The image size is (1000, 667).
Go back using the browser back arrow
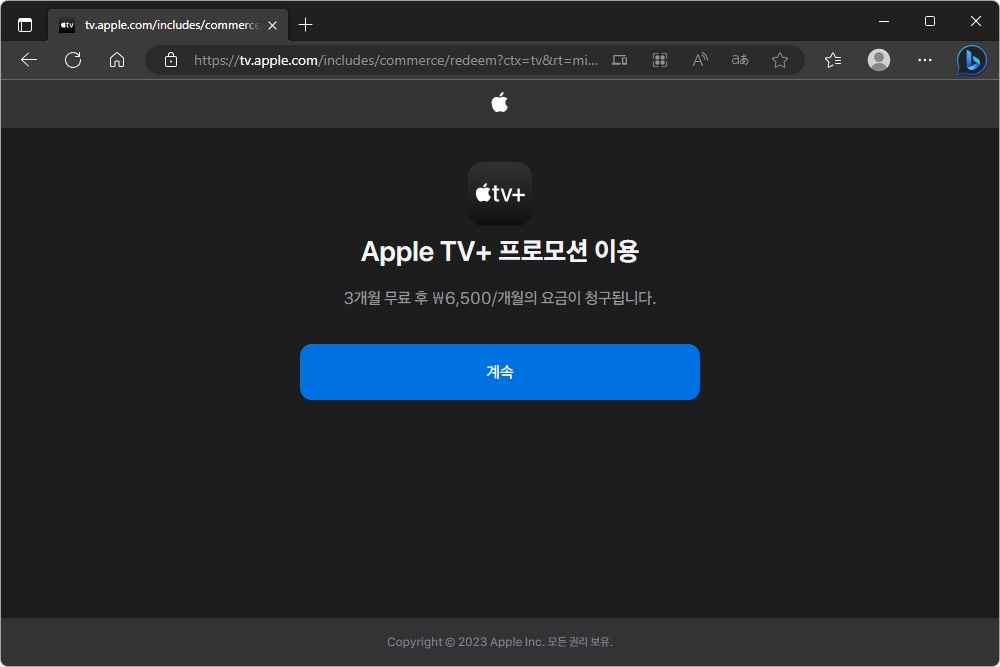[x=29, y=60]
